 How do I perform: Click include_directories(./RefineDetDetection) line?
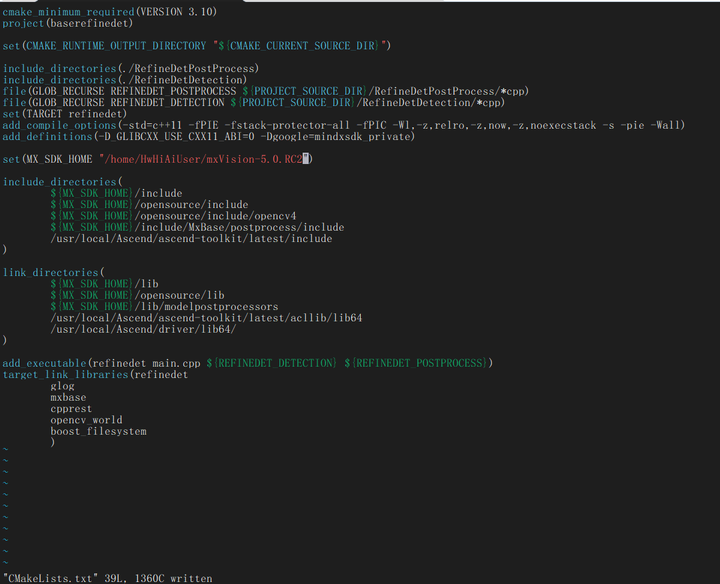click(x=125, y=80)
